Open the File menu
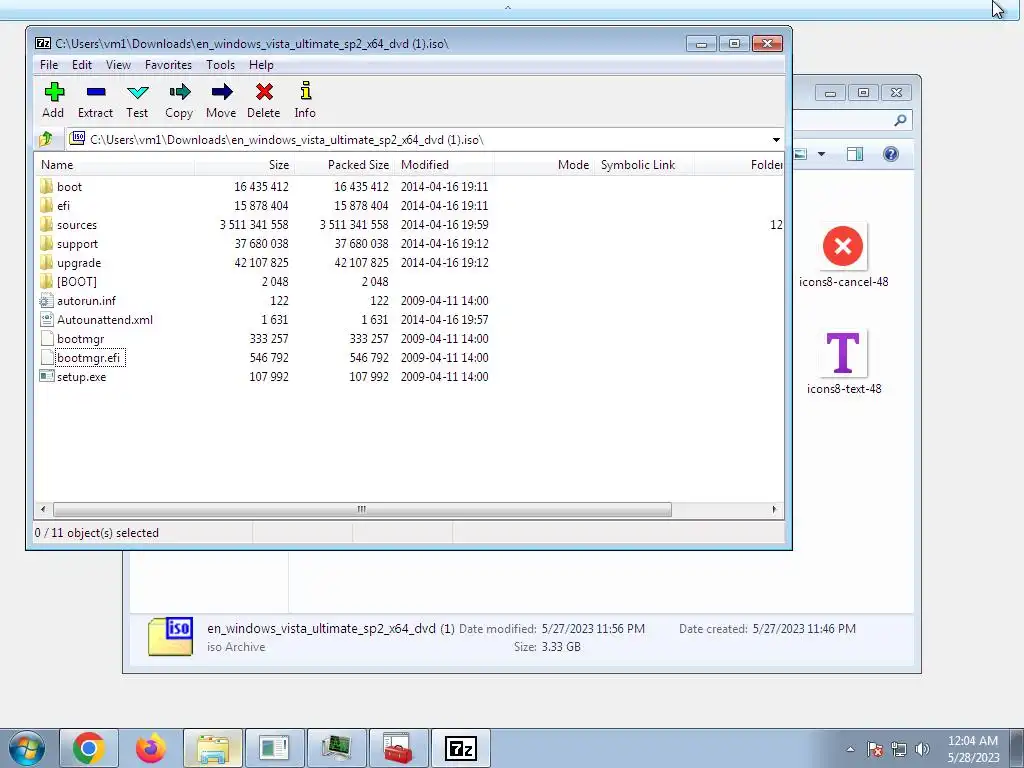Image resolution: width=1024 pixels, height=768 pixels. tap(49, 65)
